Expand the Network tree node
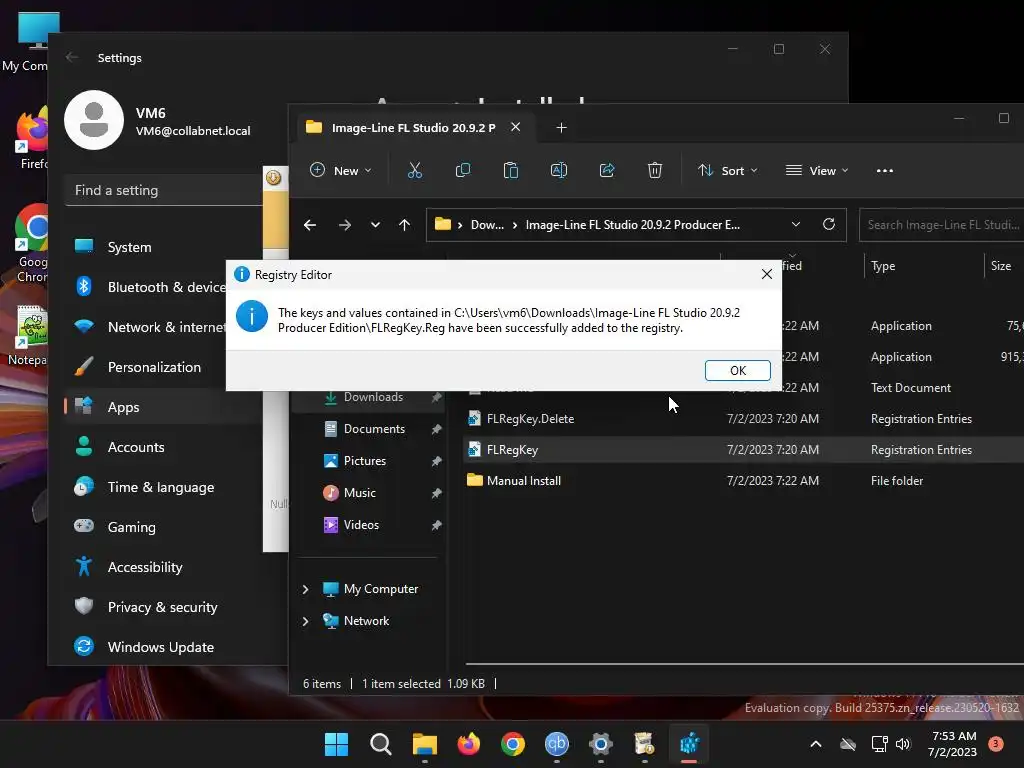This screenshot has height=768, width=1024. (305, 621)
